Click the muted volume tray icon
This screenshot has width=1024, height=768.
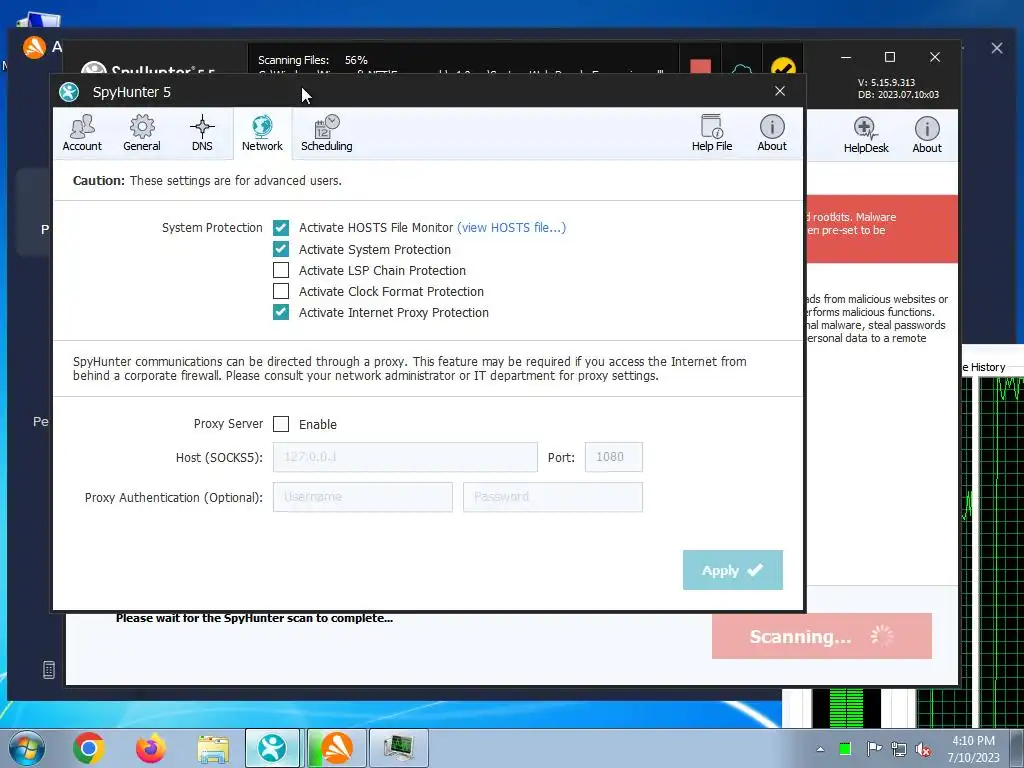click(x=923, y=749)
